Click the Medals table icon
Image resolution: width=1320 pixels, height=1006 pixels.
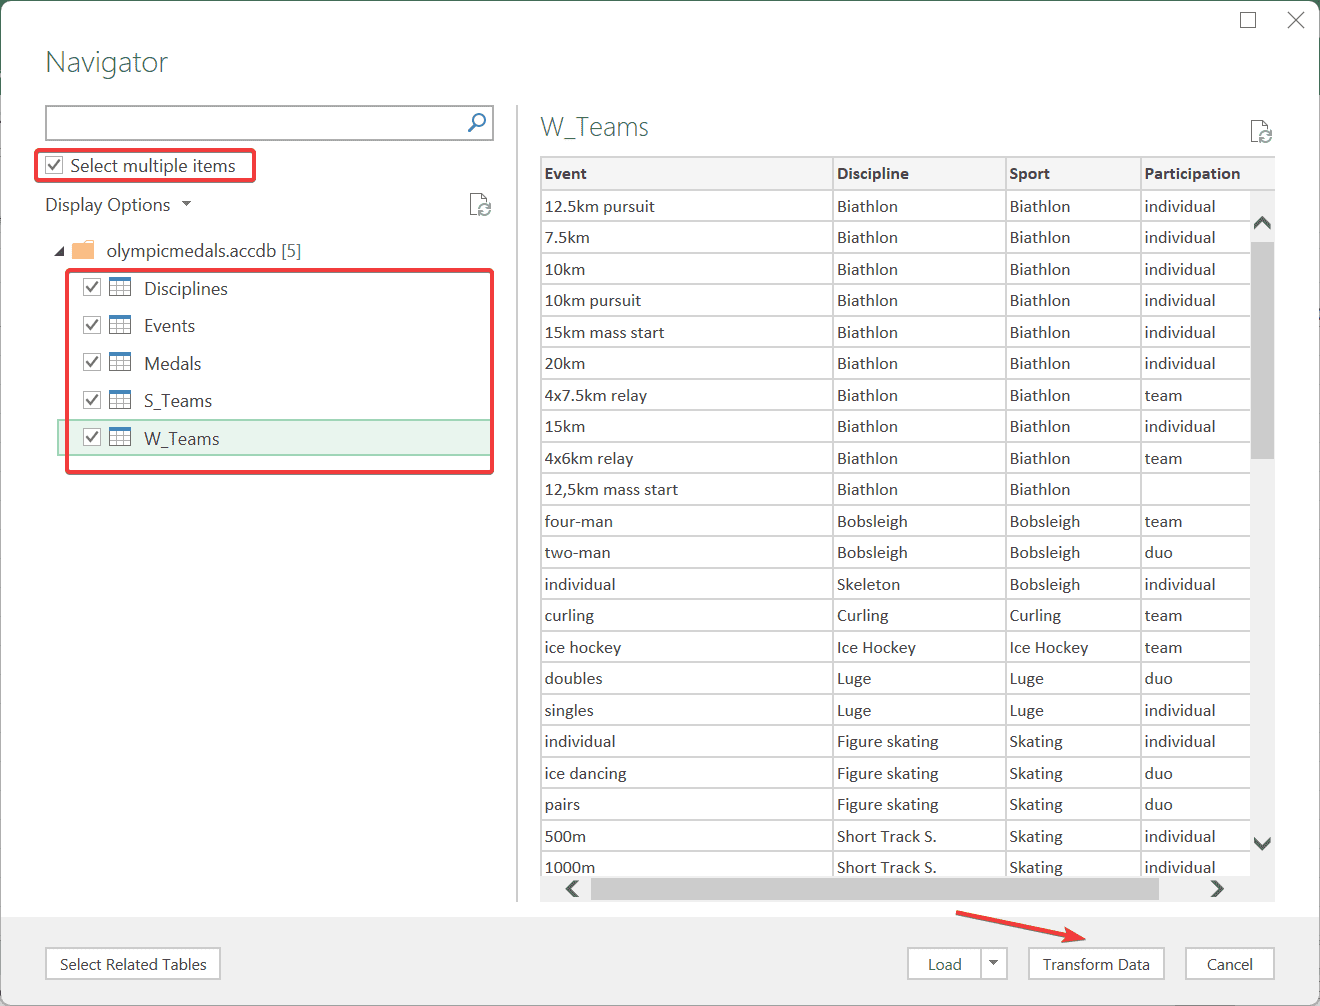(x=120, y=362)
